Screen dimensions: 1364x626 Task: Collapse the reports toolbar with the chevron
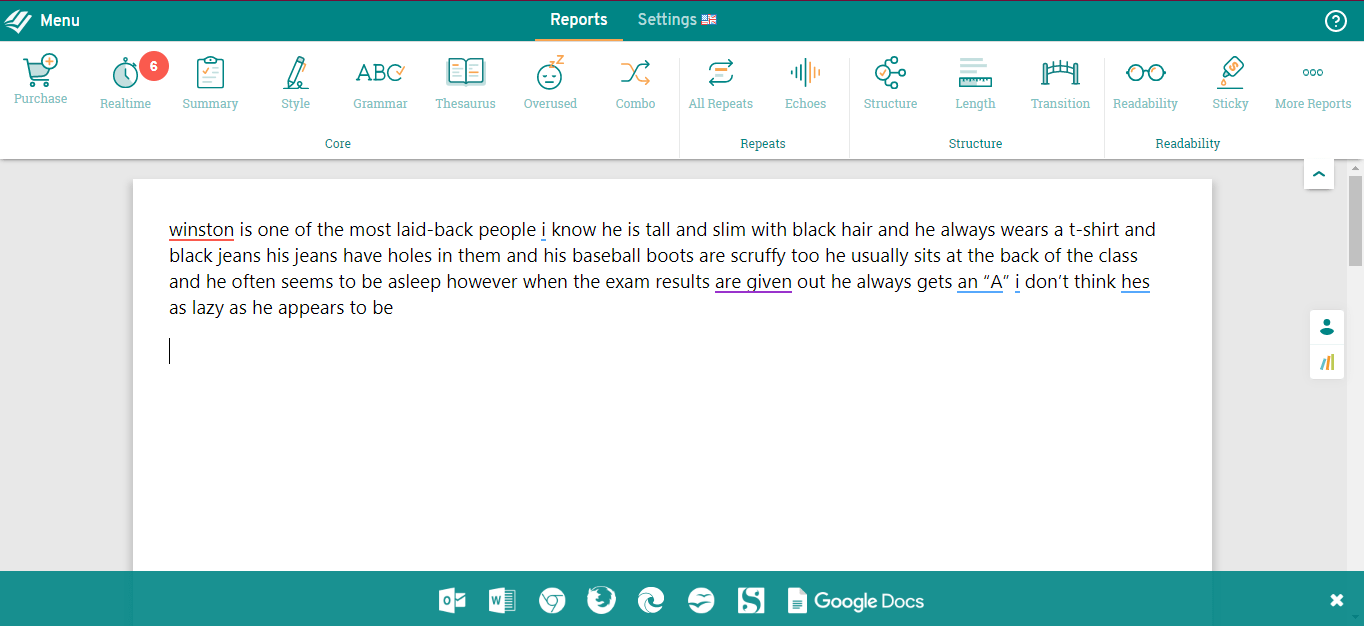tap(1318, 174)
